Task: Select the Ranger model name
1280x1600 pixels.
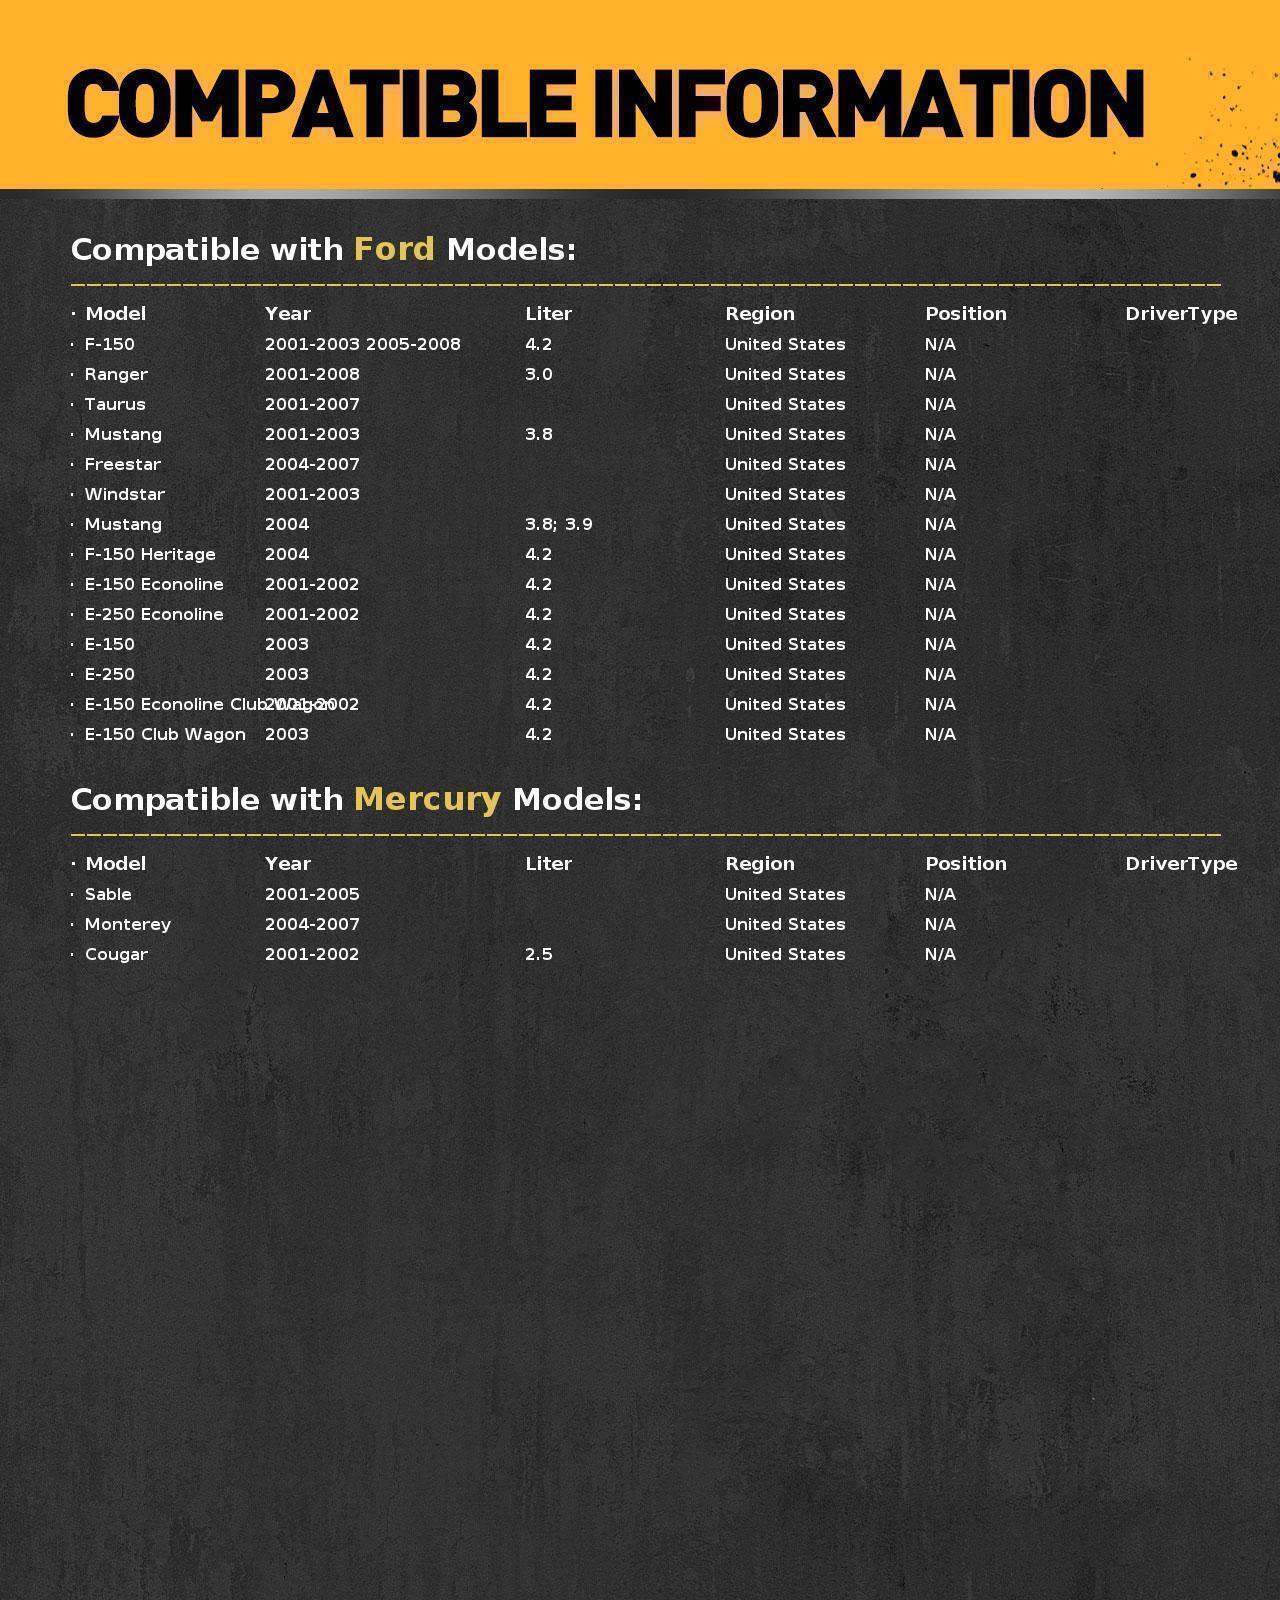Action: 116,374
